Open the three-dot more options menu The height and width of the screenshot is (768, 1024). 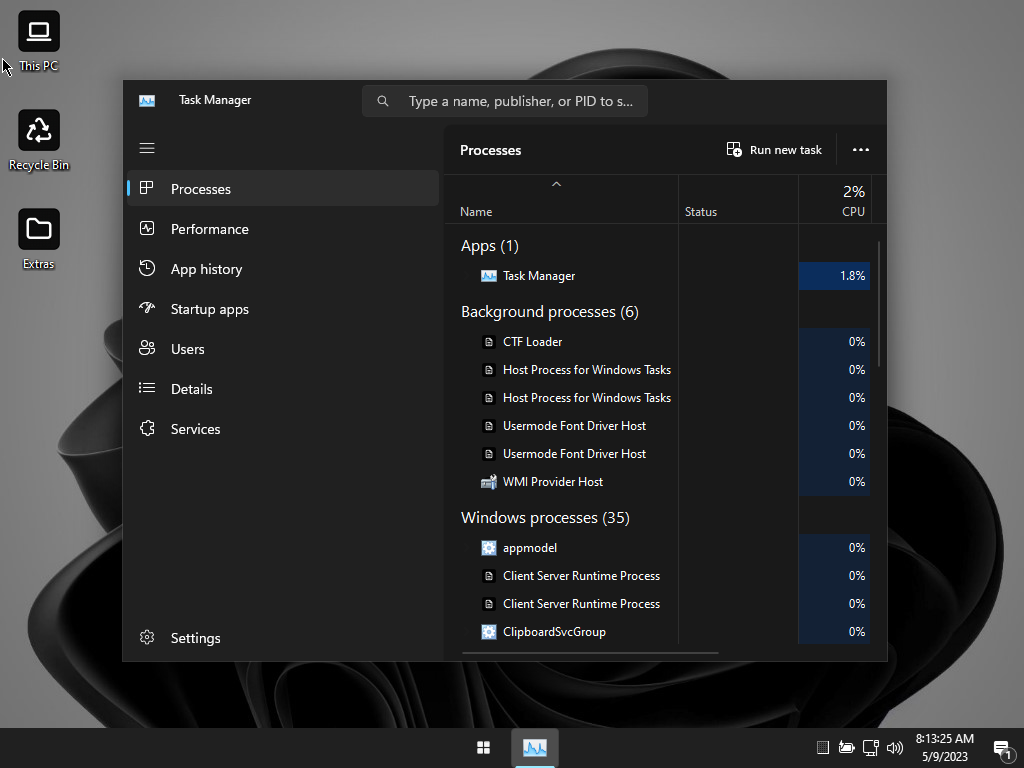tap(861, 150)
